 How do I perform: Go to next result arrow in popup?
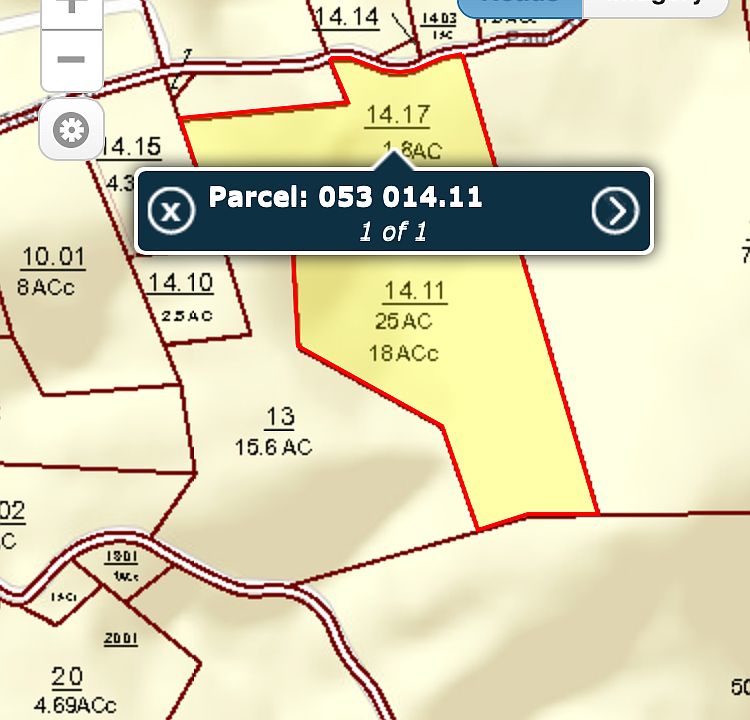pos(616,210)
